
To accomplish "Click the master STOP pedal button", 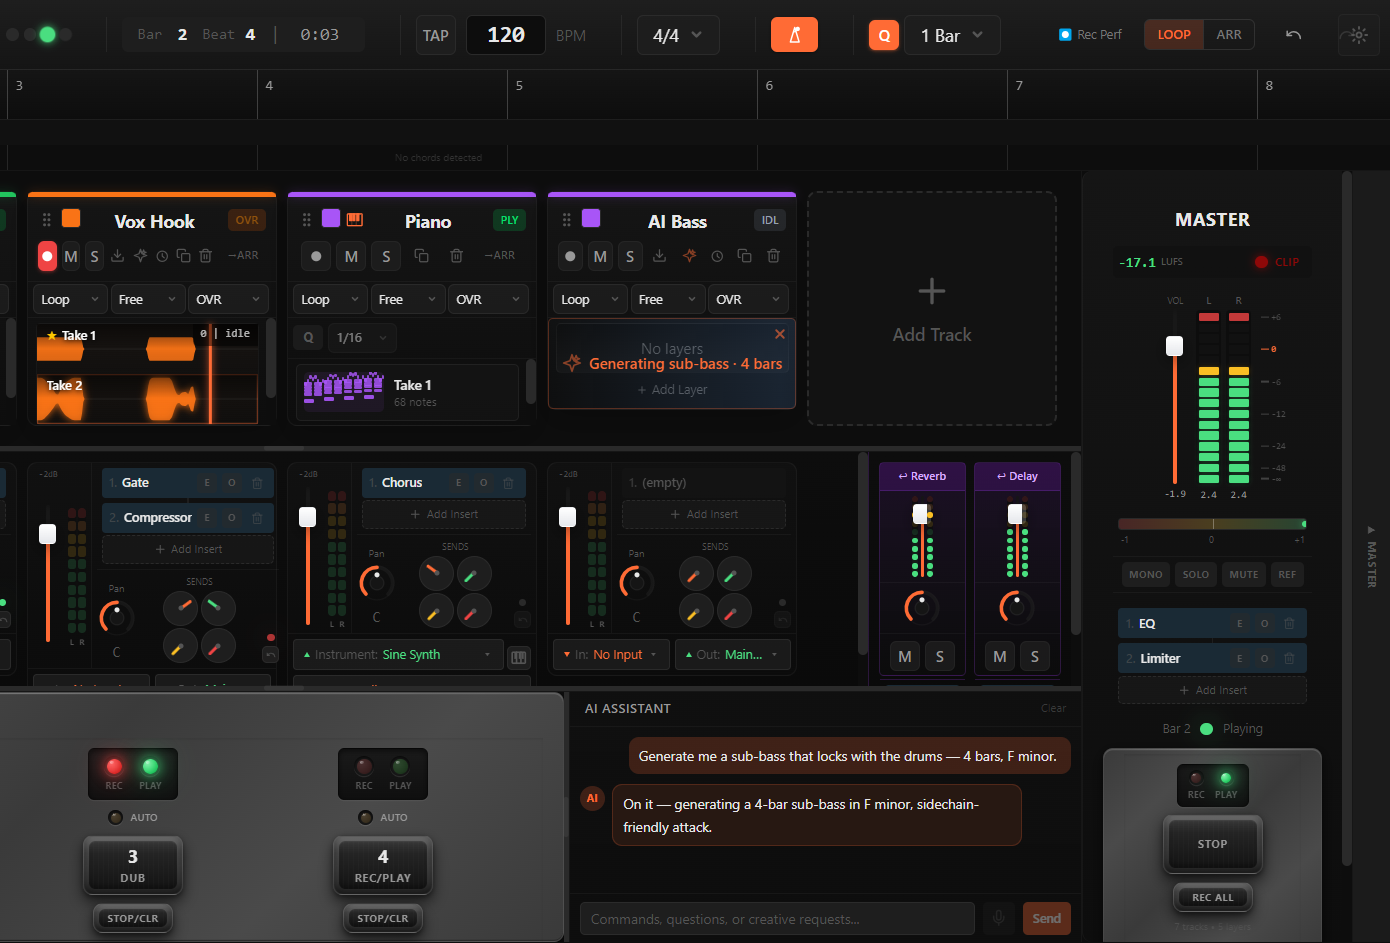I will tap(1212, 844).
